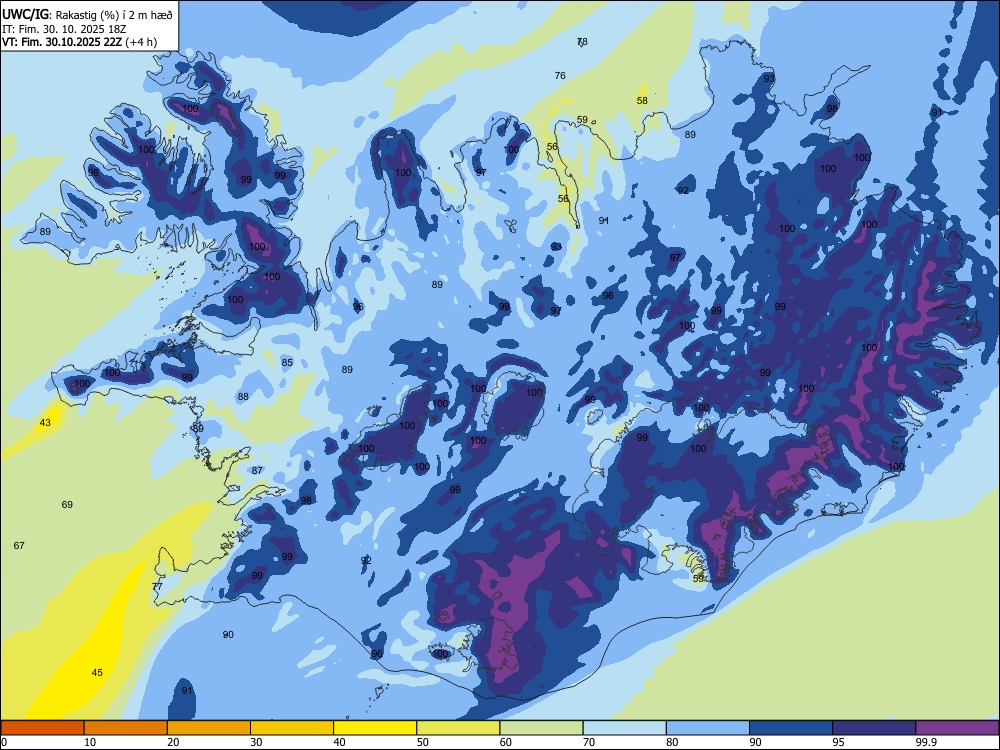This screenshot has height=750, width=1000.
Task: Click the legend scale label 60
Action: 506,742
